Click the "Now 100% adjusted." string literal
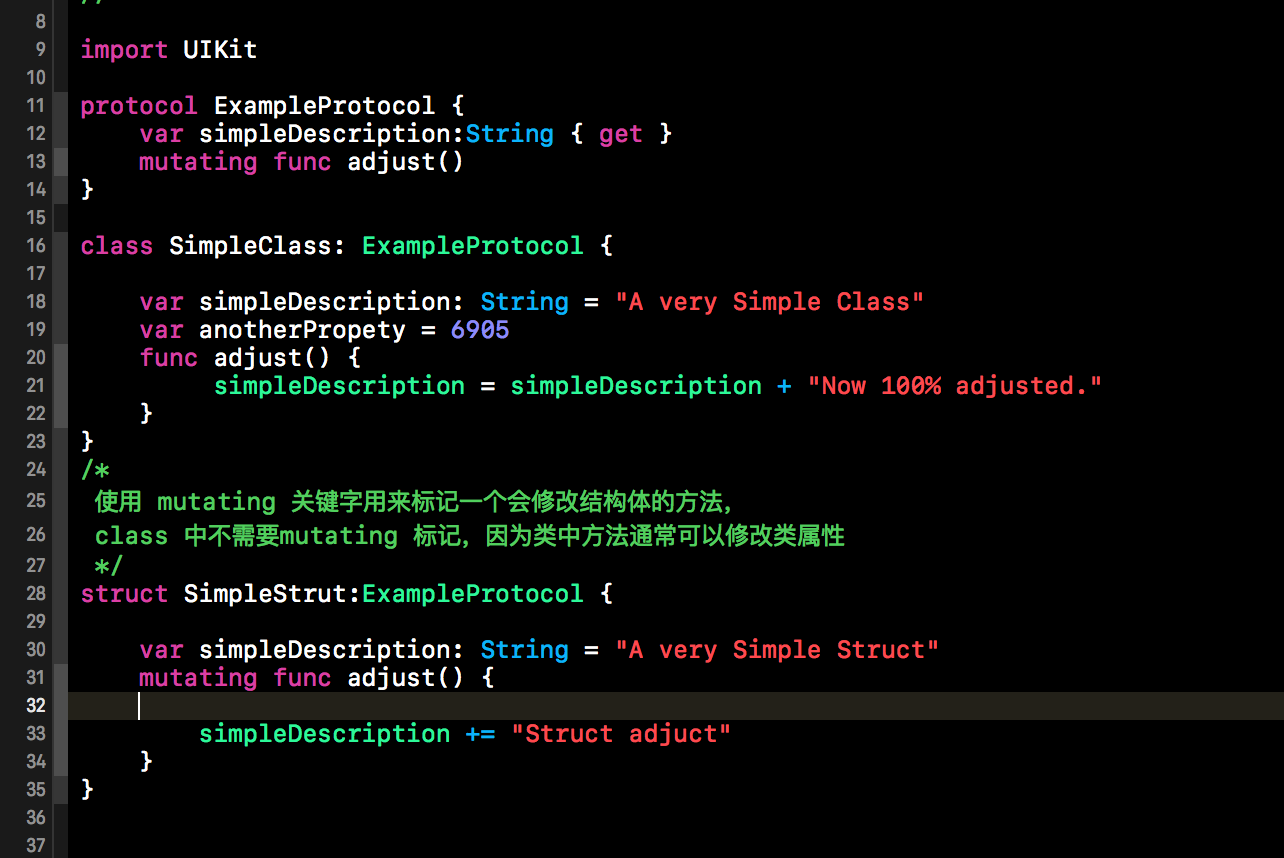Screen dimensions: 1284x858 (954, 385)
